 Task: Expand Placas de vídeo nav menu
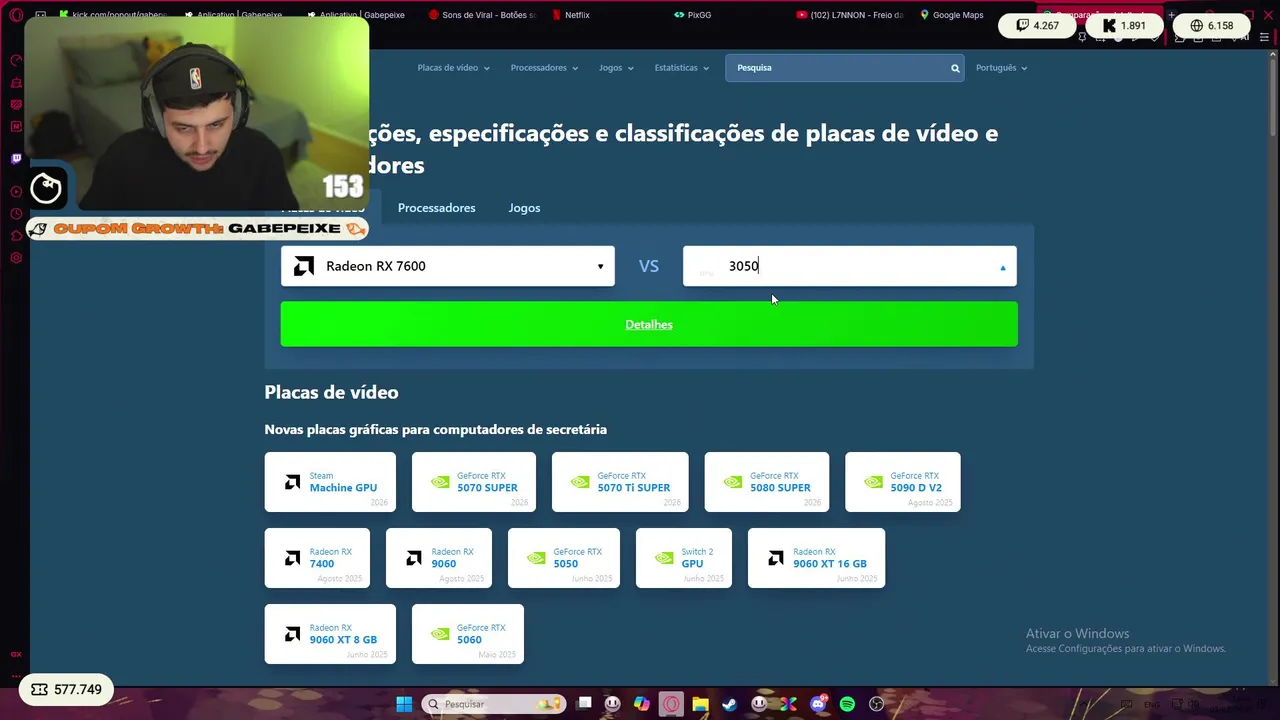[x=453, y=68]
